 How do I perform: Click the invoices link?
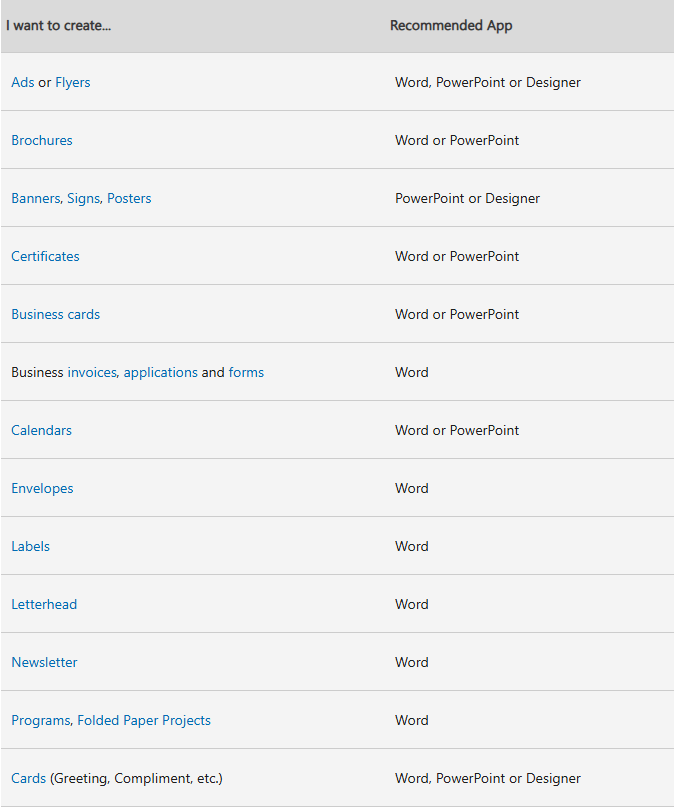(x=92, y=372)
